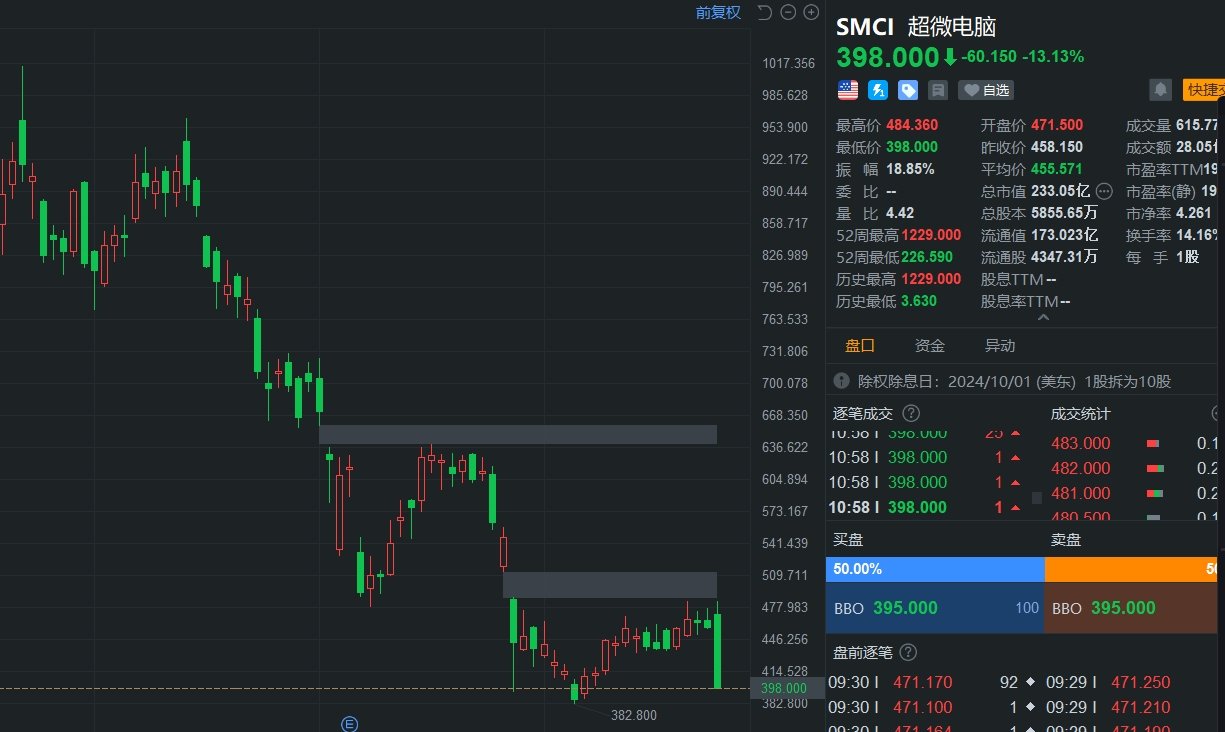
Task: Zoom out the chart with the minus icon
Action: (x=788, y=12)
